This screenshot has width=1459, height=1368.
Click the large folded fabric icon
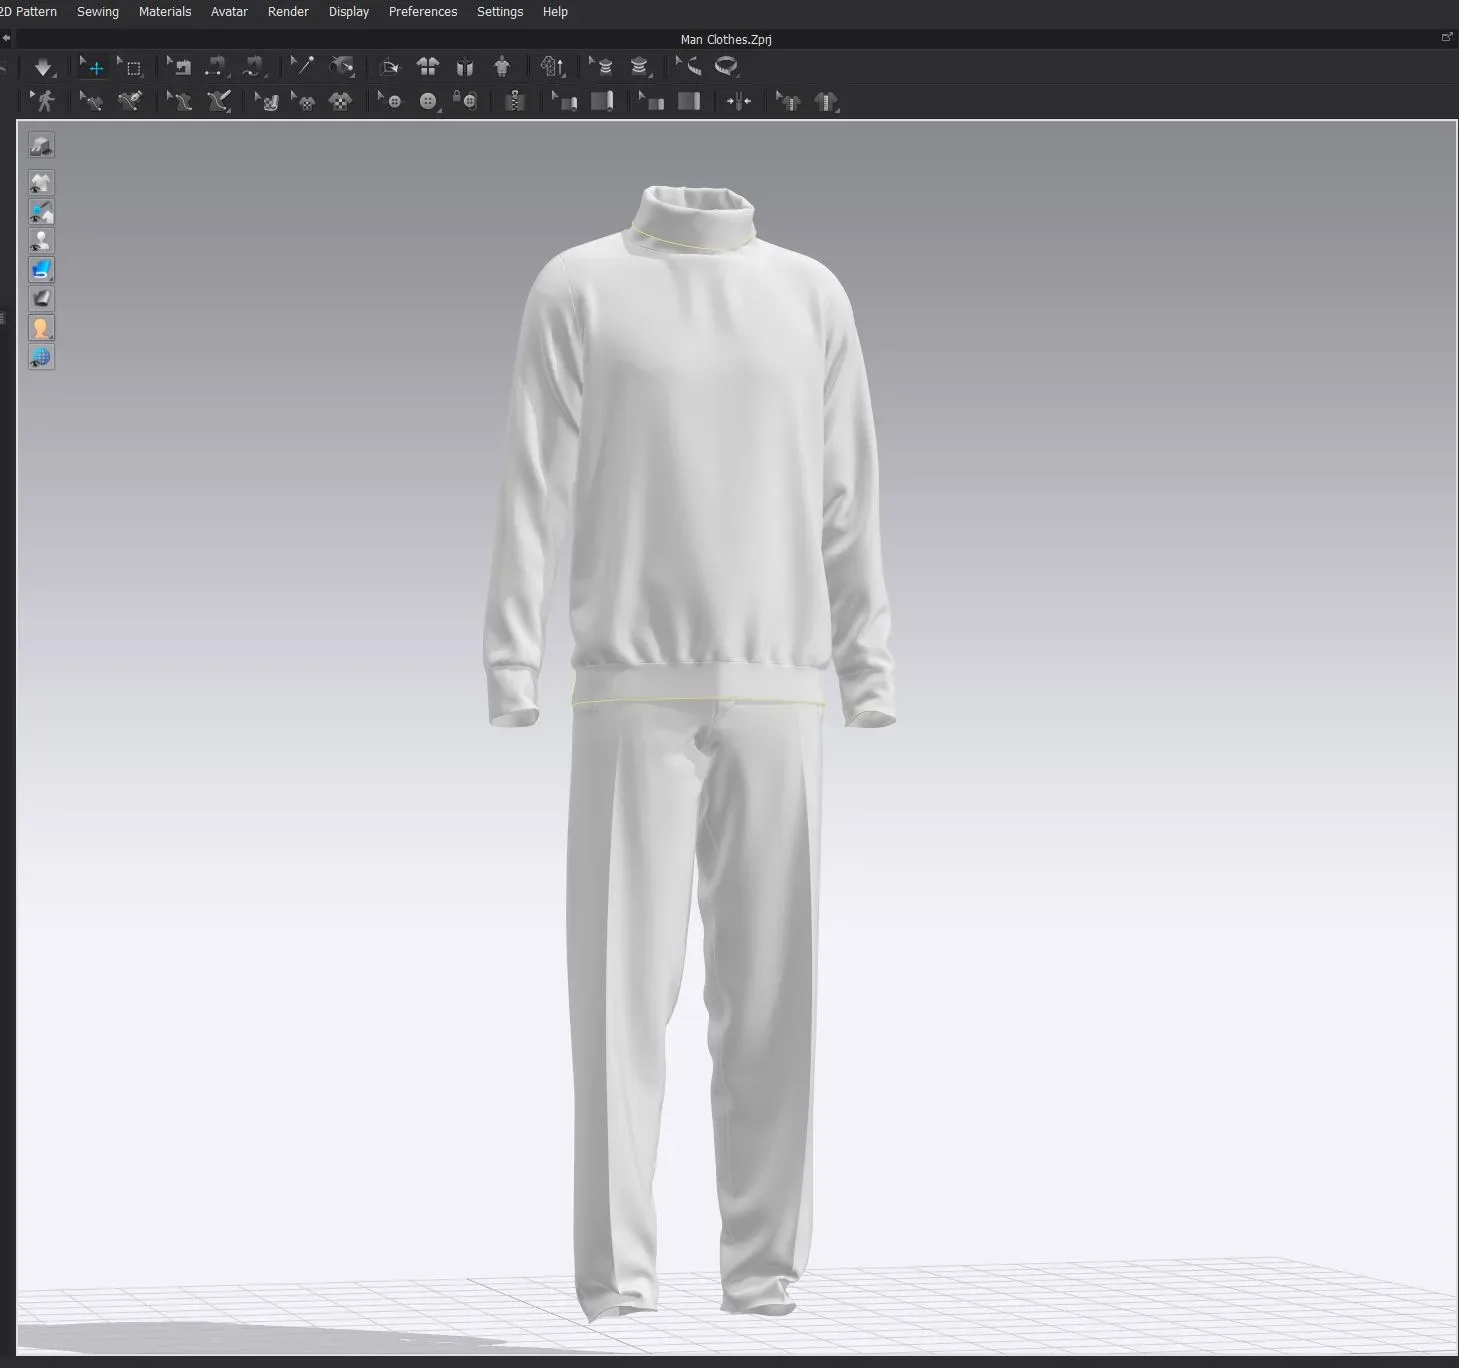pos(689,101)
